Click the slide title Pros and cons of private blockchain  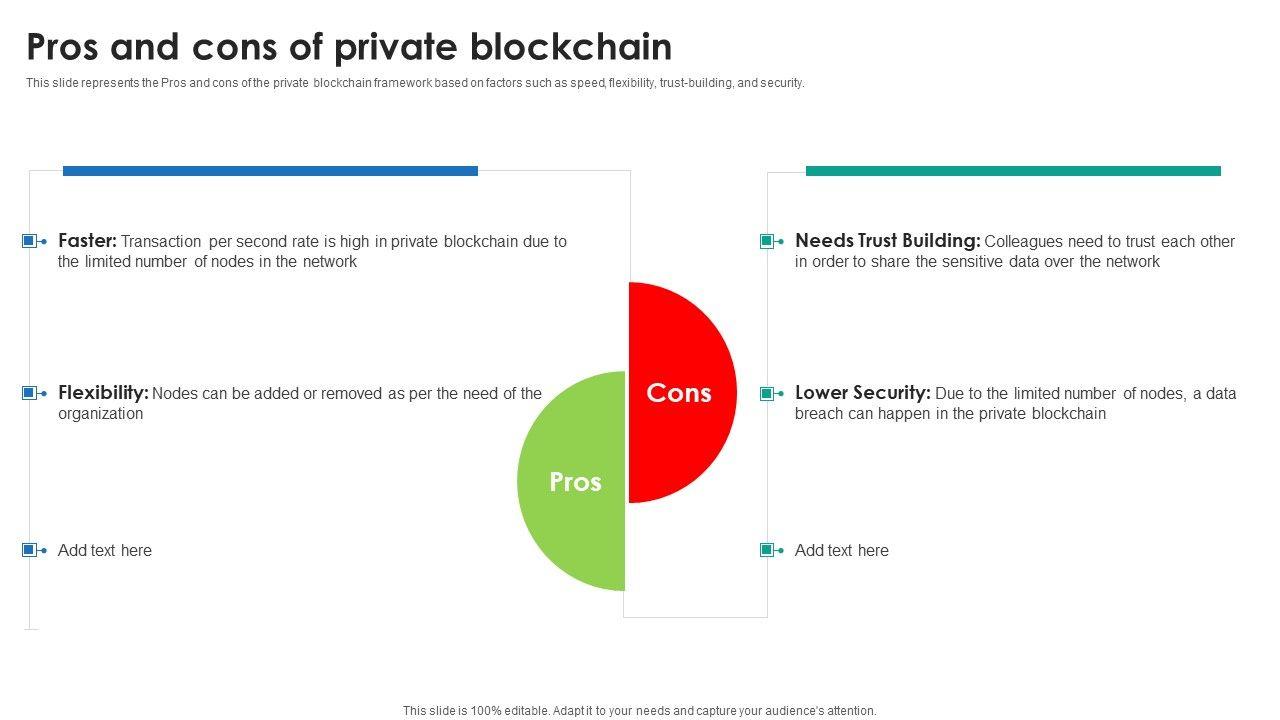coord(349,47)
